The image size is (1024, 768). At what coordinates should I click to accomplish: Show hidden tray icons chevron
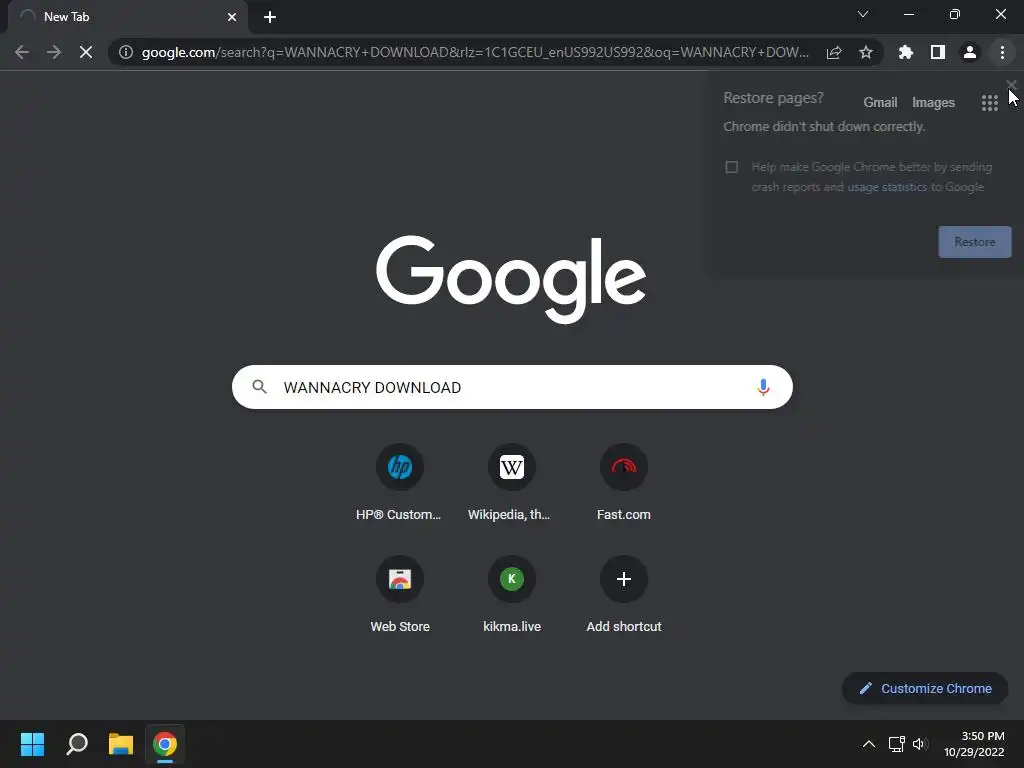pyautogui.click(x=869, y=744)
